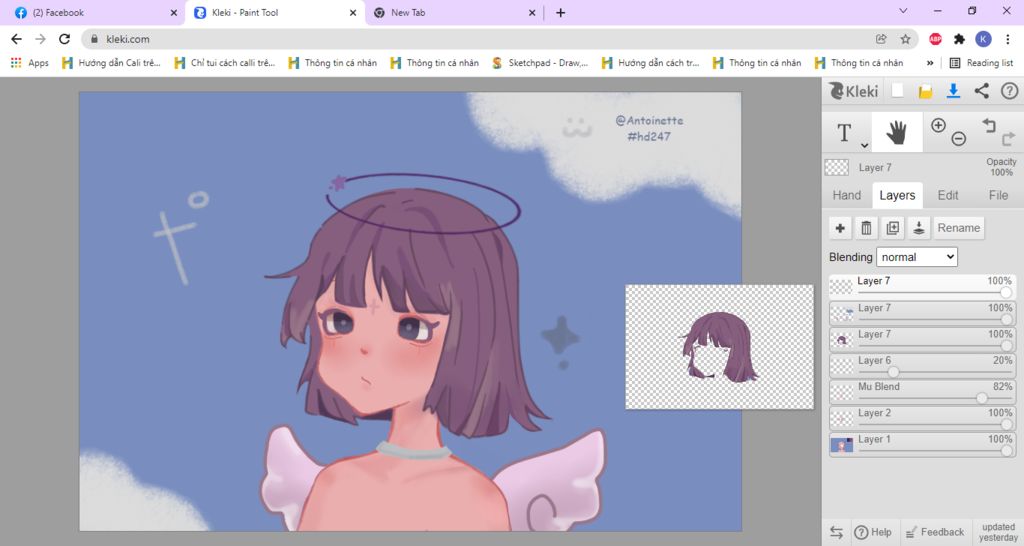
Task: Select the Text tool
Action: (844, 133)
